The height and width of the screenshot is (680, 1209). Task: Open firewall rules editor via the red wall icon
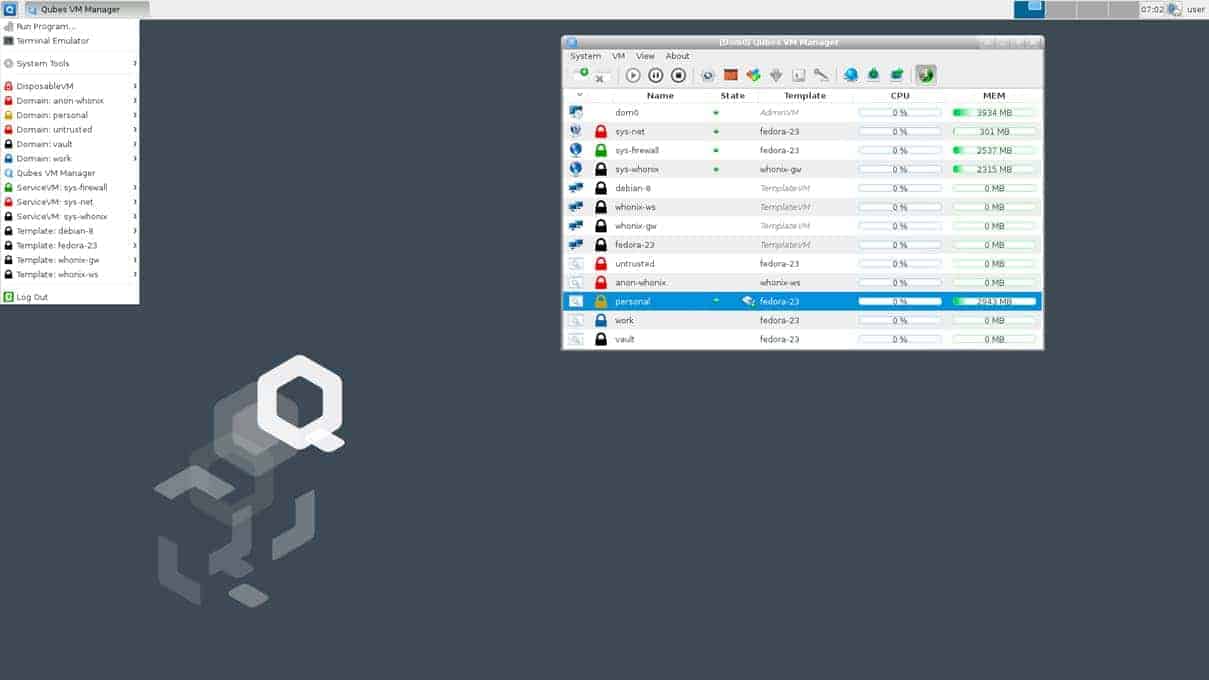[730, 74]
